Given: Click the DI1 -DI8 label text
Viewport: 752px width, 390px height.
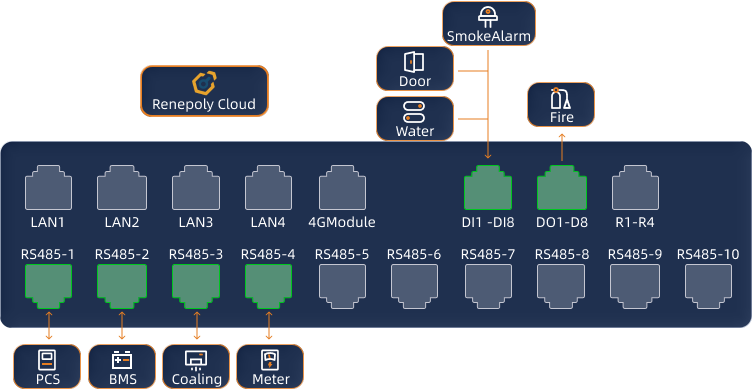Looking at the screenshot, I should tap(488, 223).
